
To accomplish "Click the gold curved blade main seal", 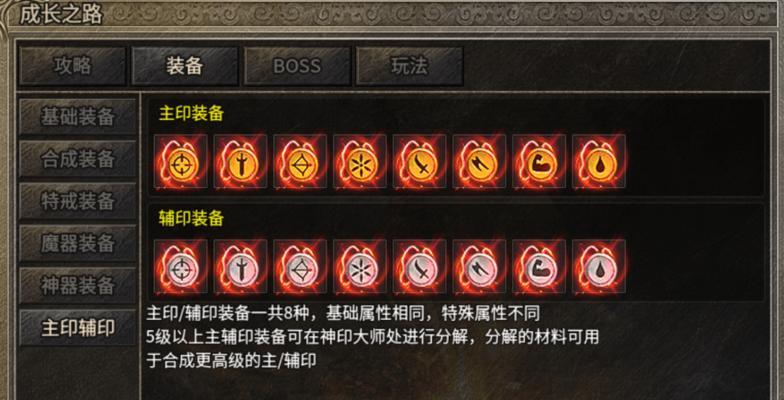I will (420, 161).
